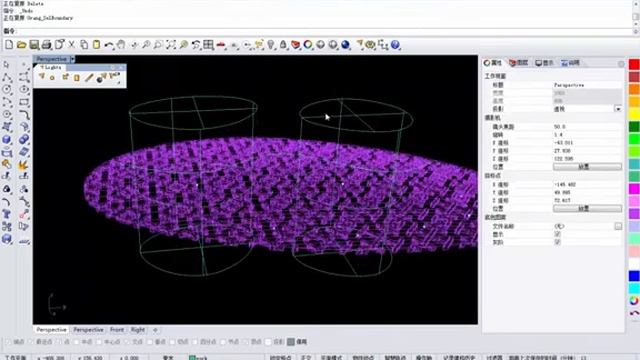
Task: Create spotlight from the Lights toolbar
Action: tap(41, 77)
